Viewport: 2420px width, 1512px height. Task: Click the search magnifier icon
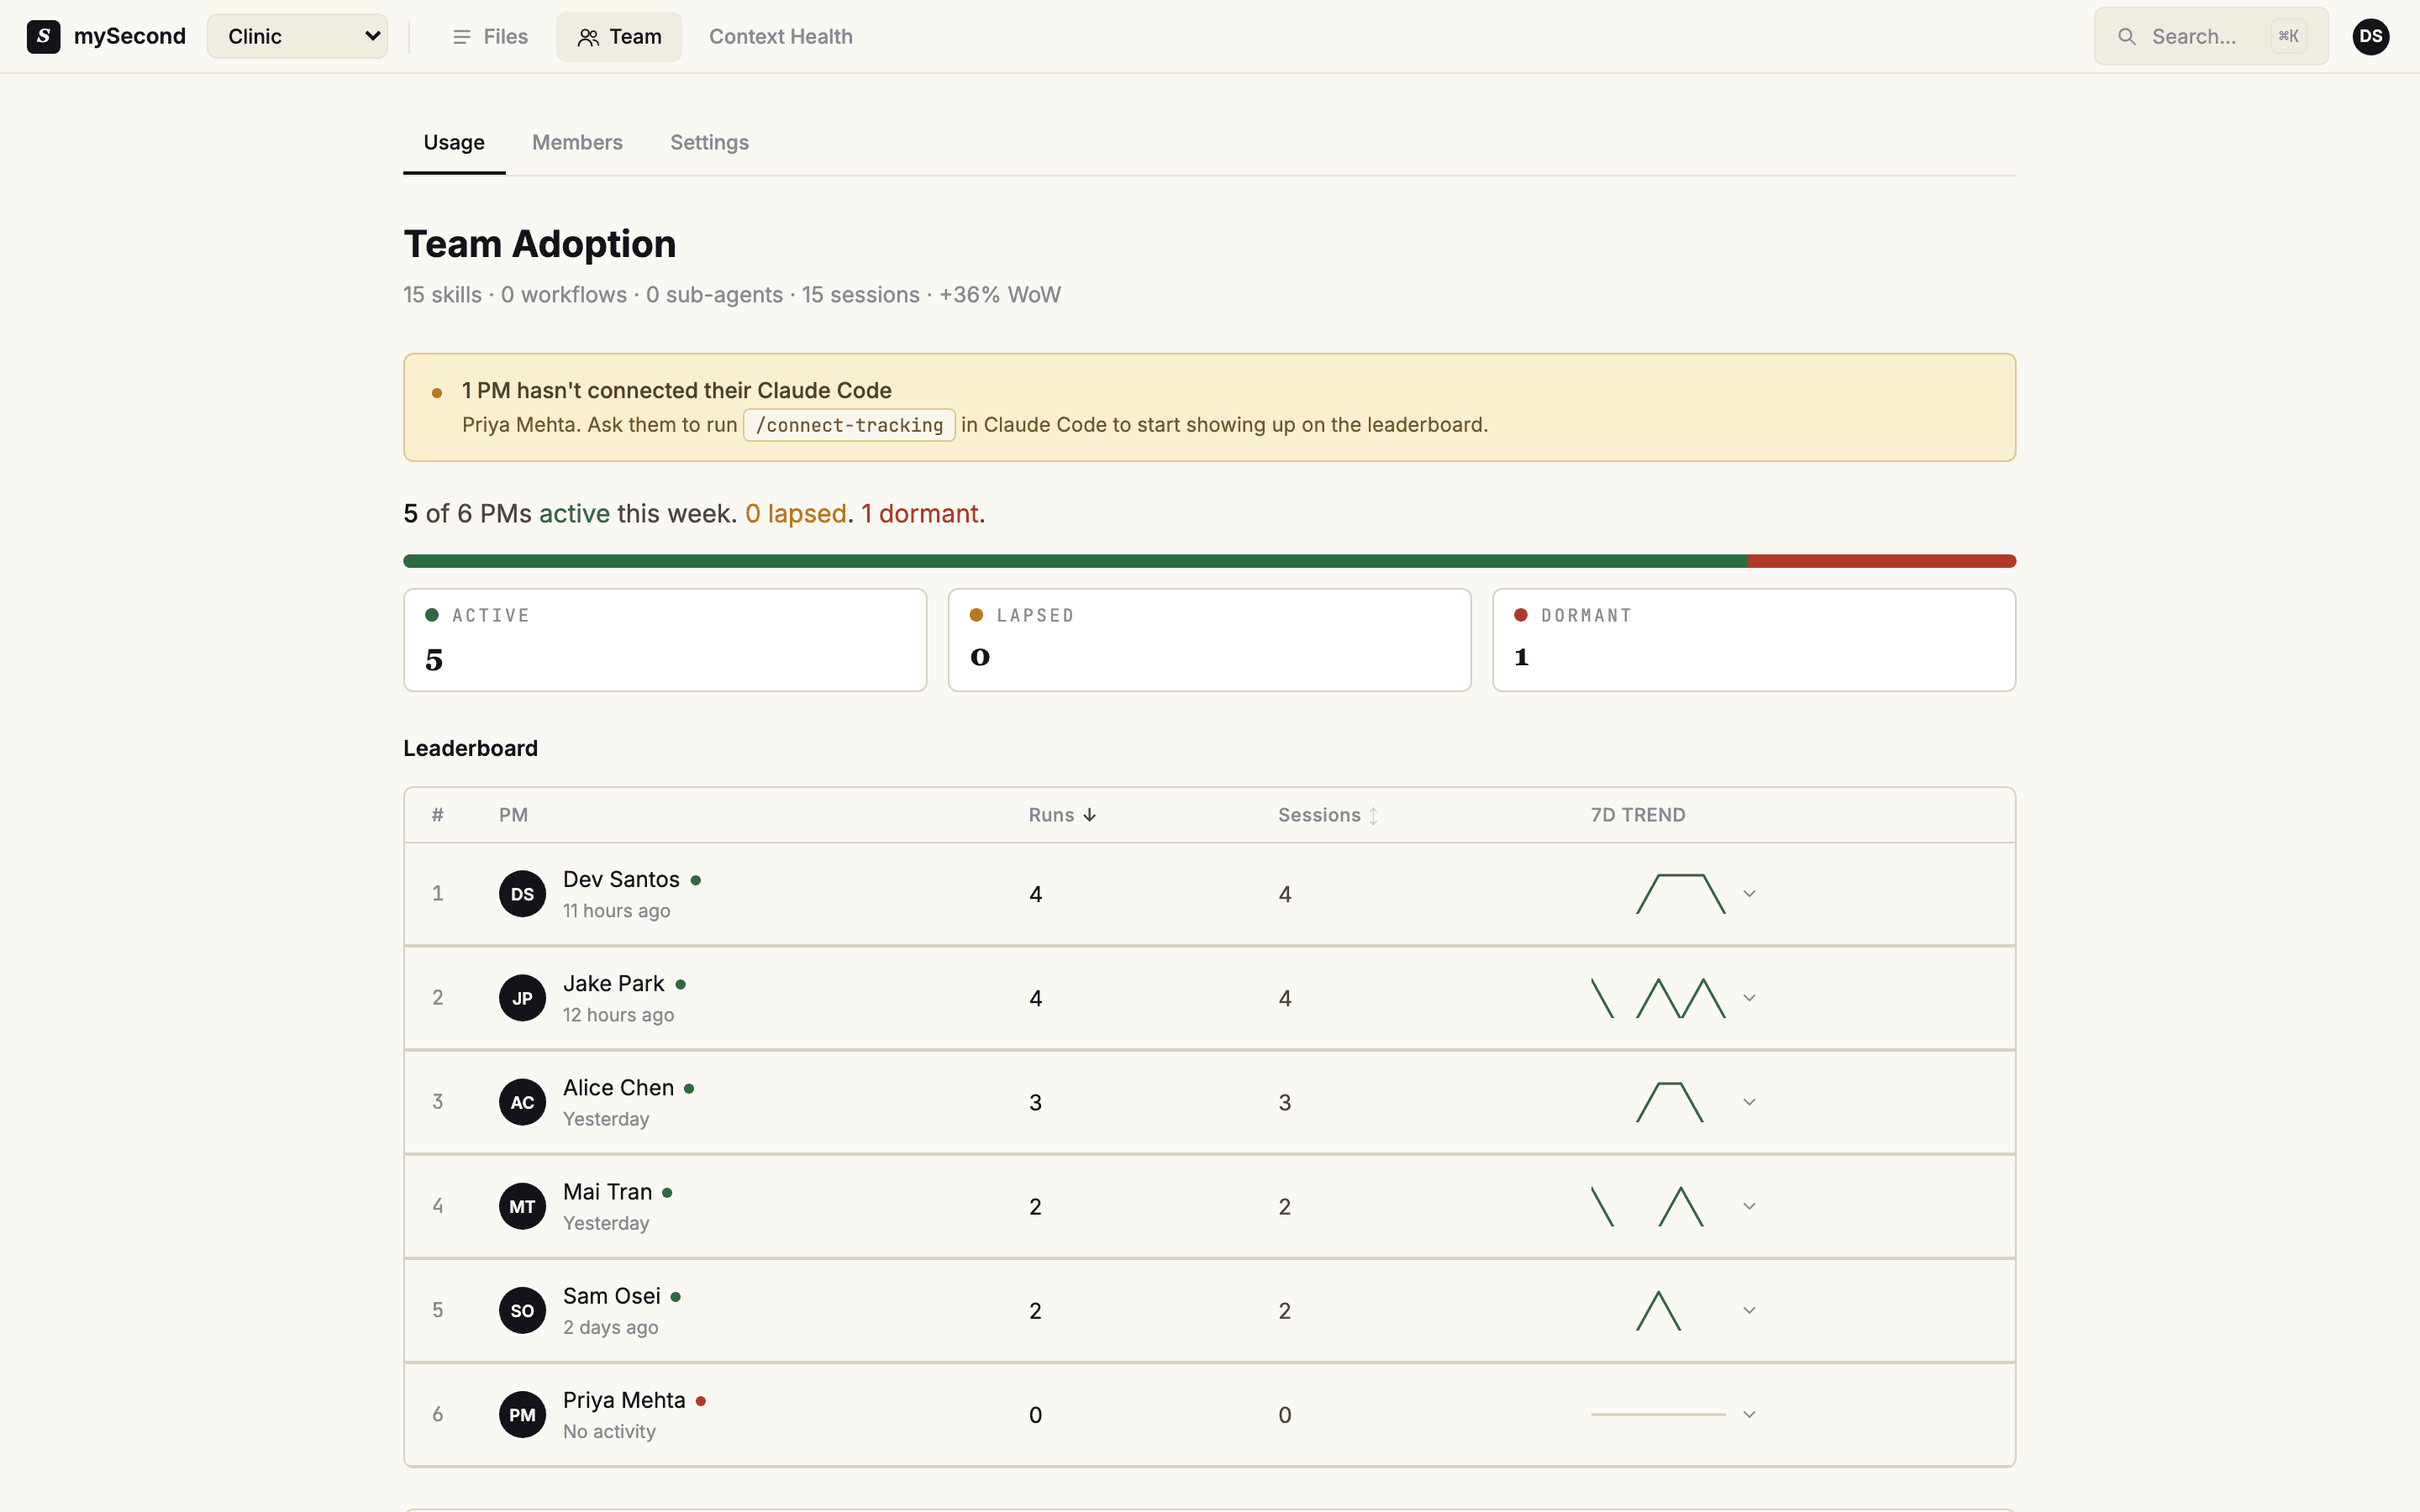tap(2126, 37)
